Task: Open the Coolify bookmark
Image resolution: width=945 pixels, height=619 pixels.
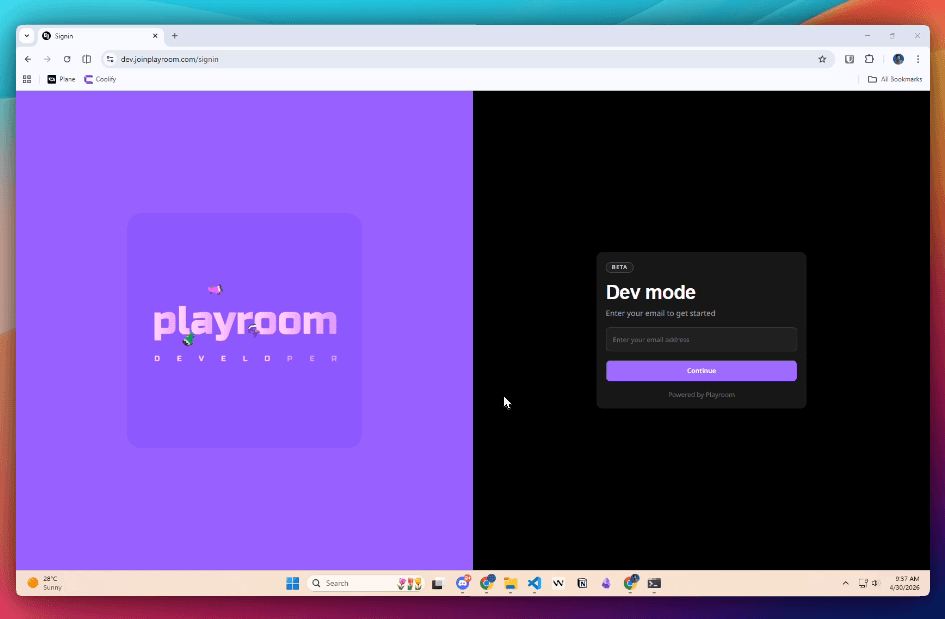Action: [100, 79]
